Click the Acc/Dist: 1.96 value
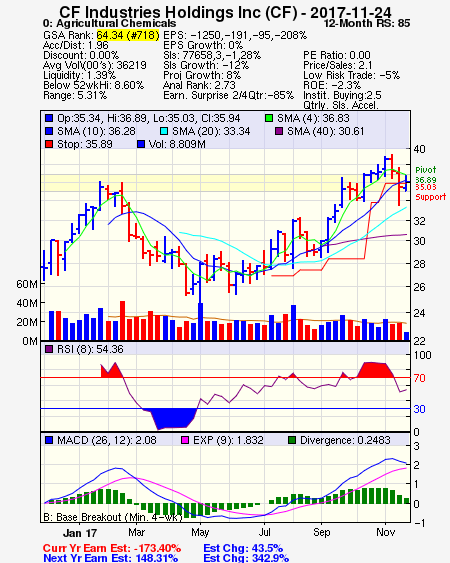 76,45
